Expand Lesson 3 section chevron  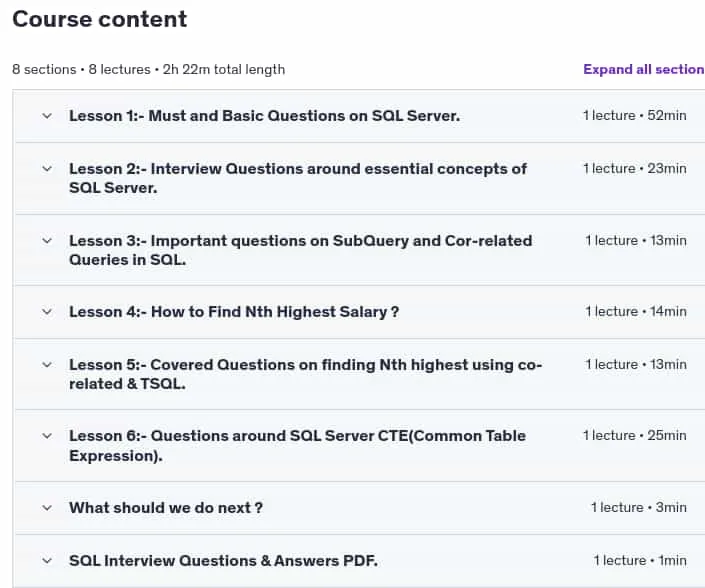[47, 241]
